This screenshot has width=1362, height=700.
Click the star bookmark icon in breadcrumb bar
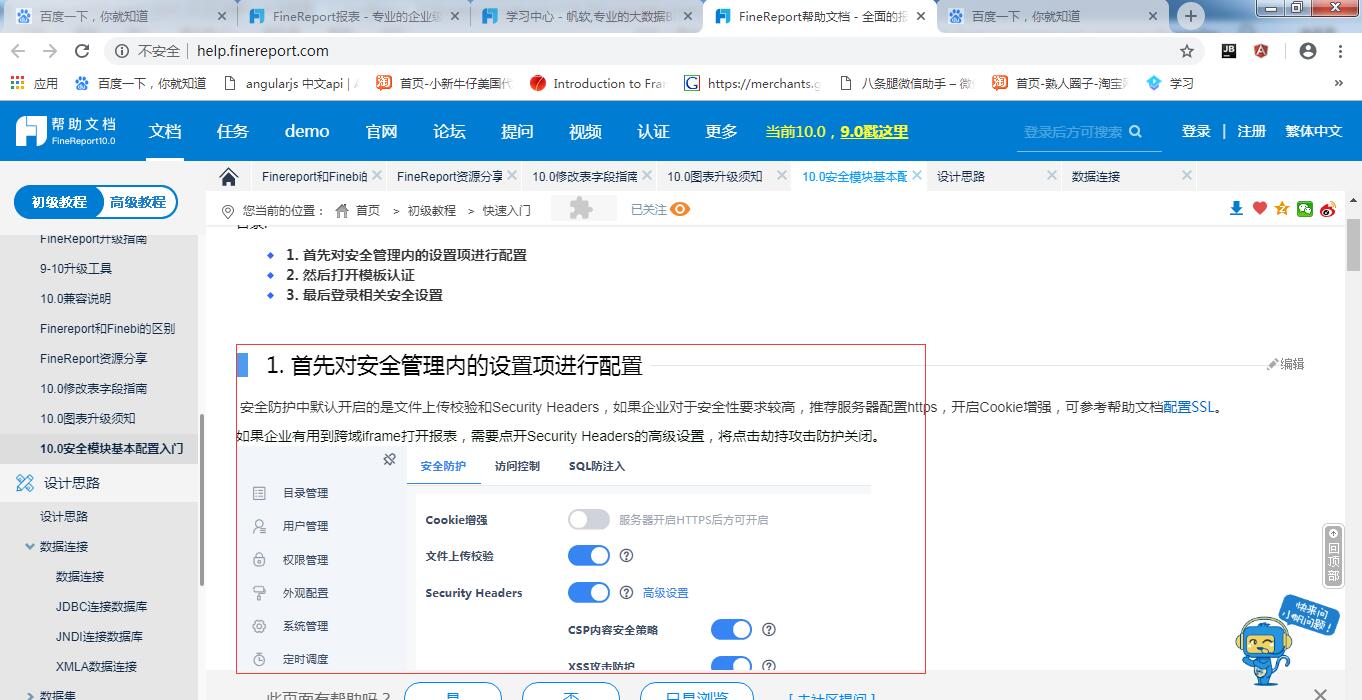click(x=1282, y=208)
